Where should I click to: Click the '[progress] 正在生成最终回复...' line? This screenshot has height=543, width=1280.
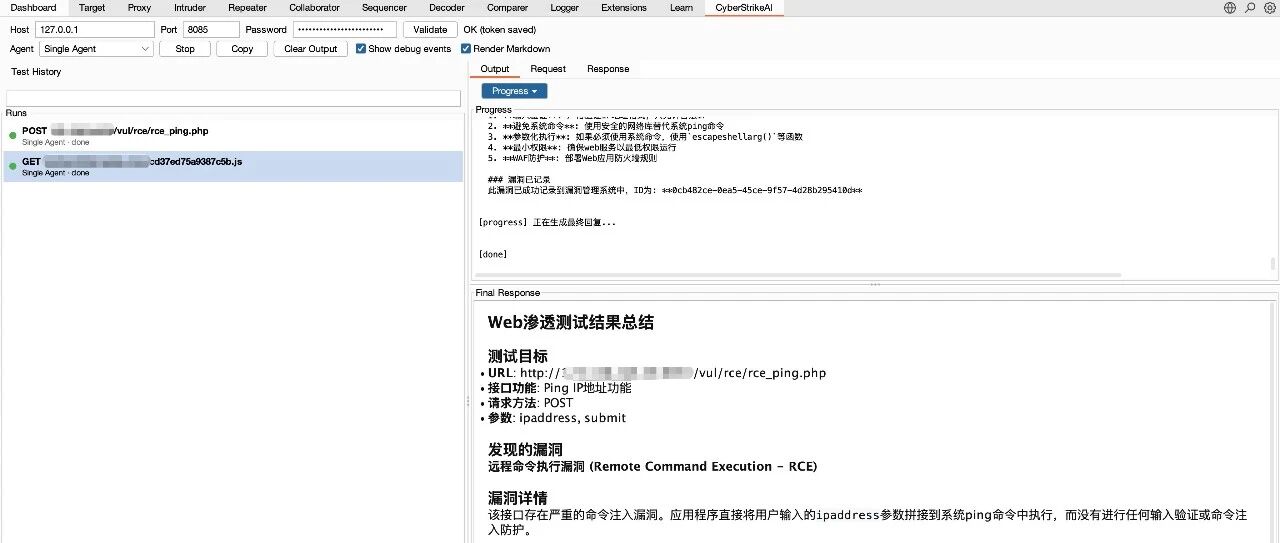[548, 222]
